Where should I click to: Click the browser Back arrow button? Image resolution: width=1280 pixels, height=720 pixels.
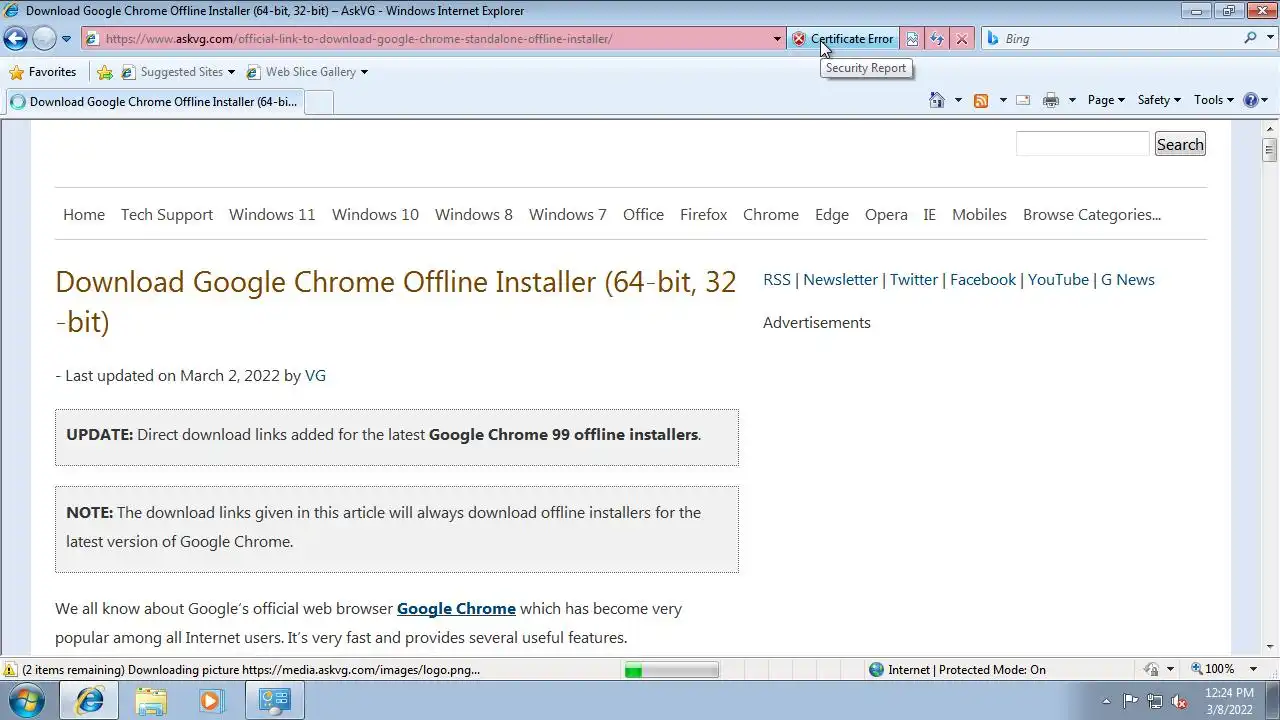(x=15, y=39)
